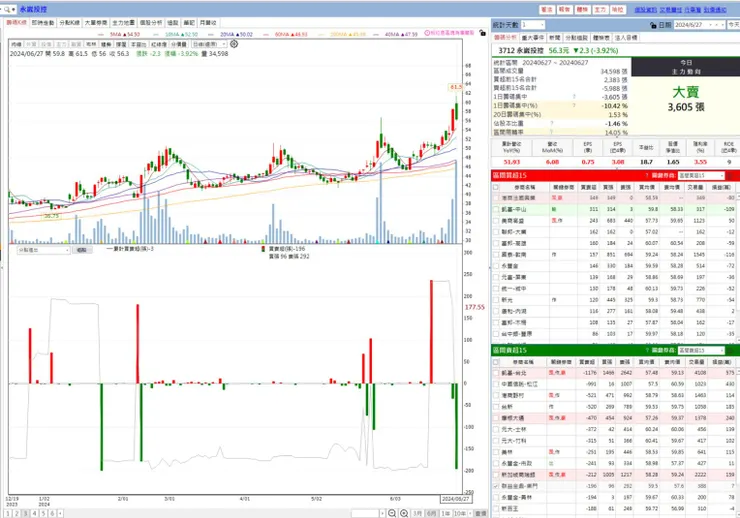Select the 3月 time range button

pyautogui.click(x=418, y=513)
